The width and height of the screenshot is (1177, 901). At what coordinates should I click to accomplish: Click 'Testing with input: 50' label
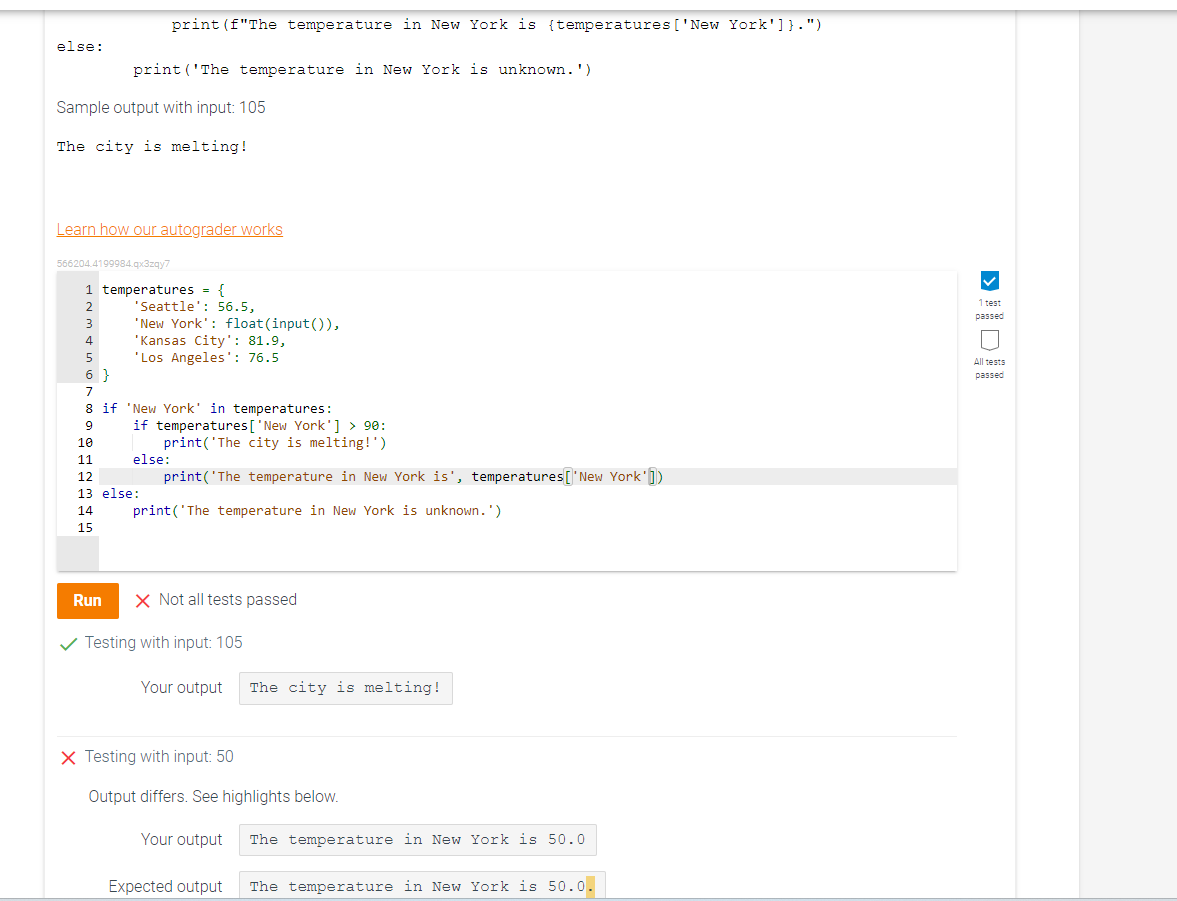pos(159,757)
